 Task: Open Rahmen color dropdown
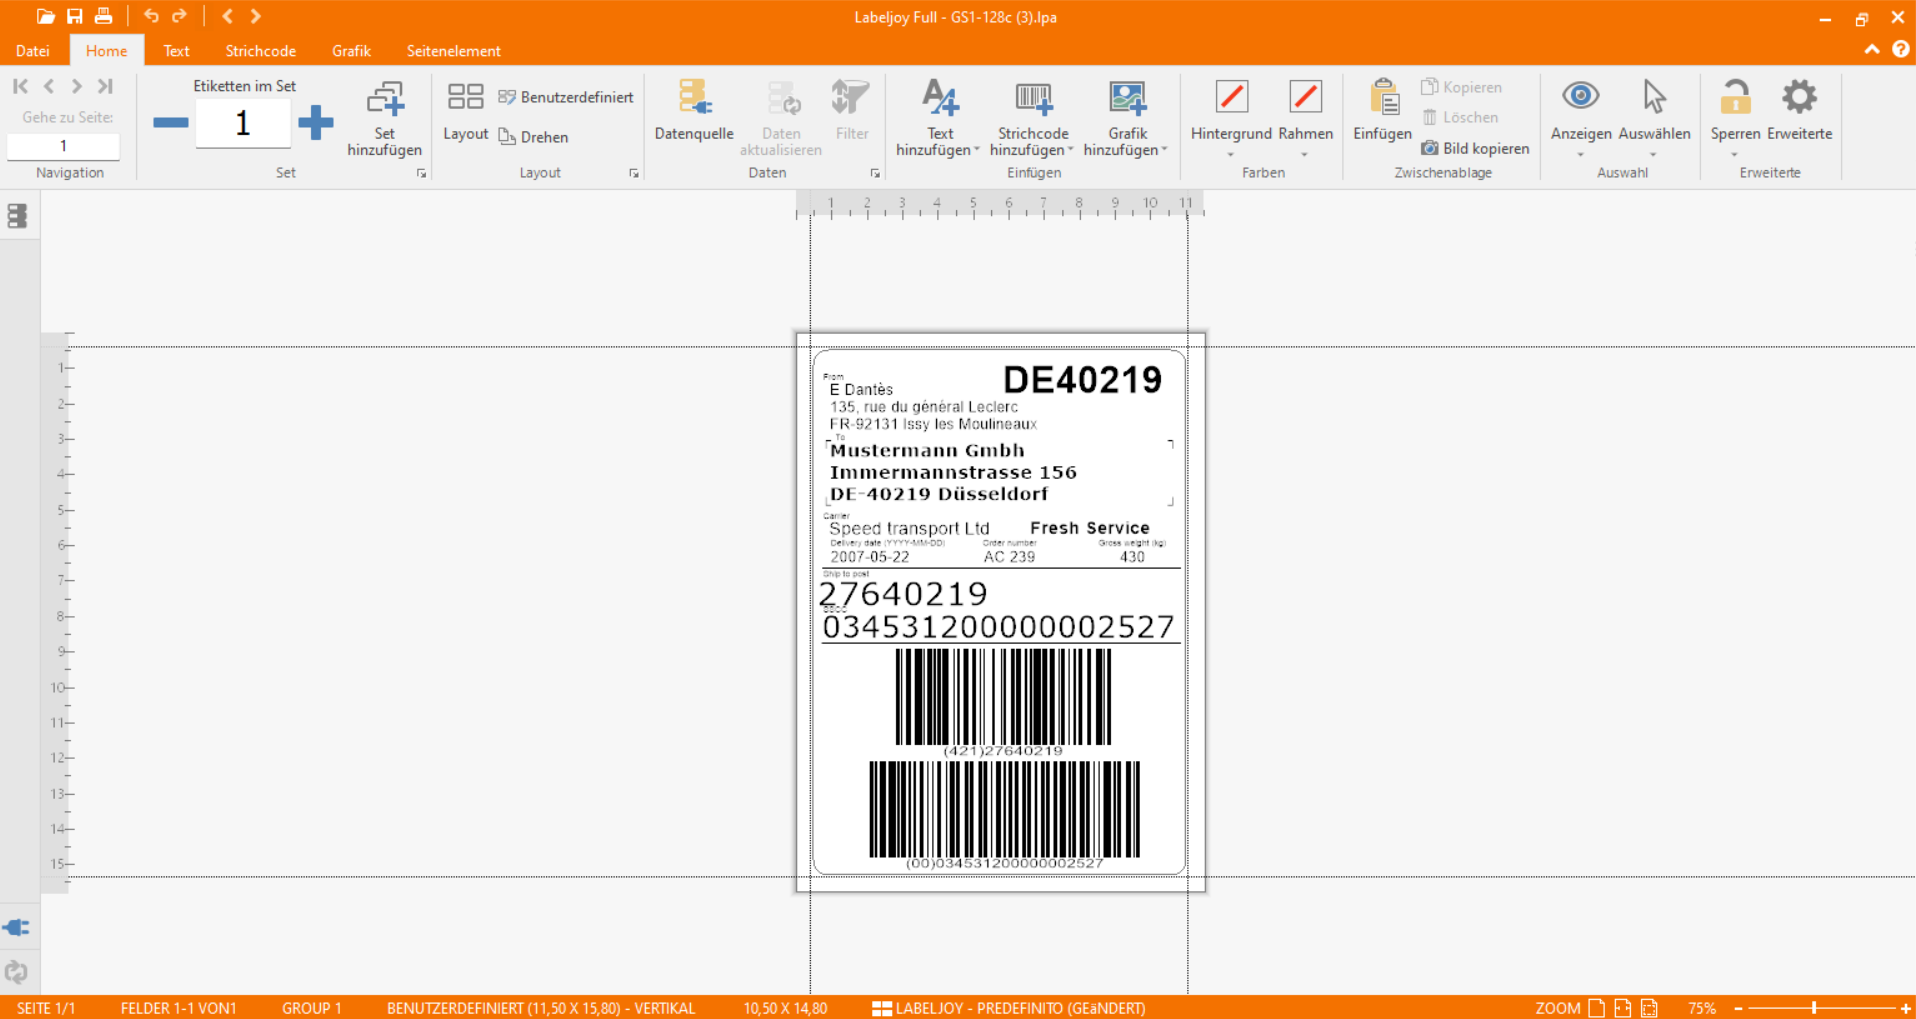1305,118
